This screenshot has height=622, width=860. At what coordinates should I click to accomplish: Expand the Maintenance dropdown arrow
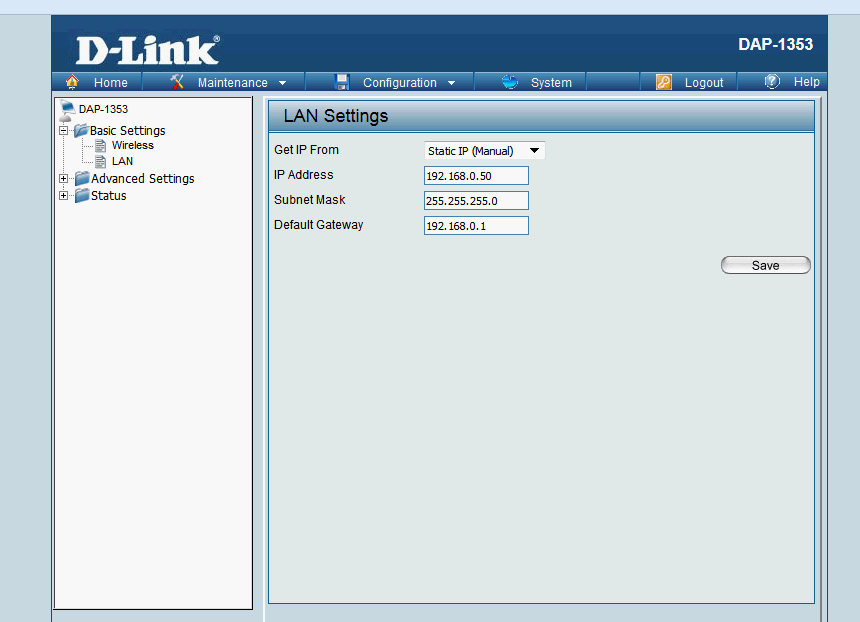pos(282,83)
